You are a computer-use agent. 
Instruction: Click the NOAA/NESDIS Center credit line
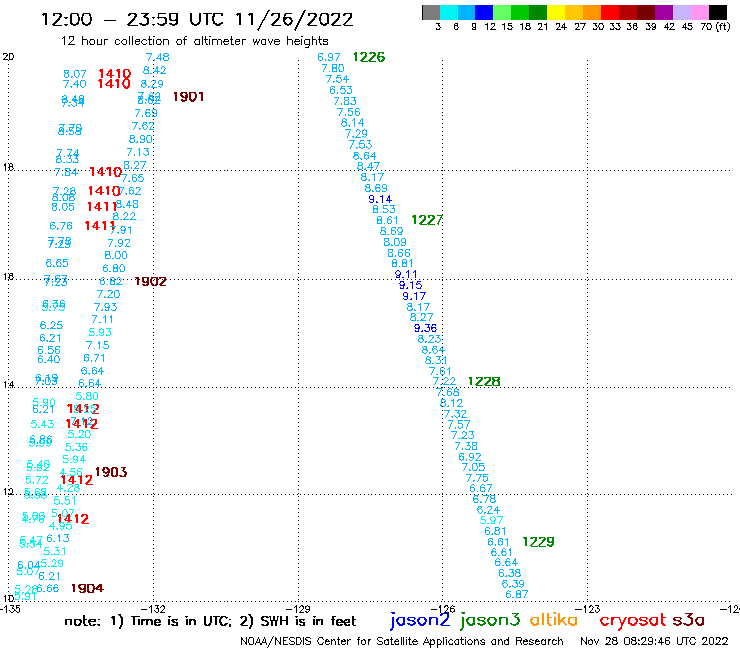(x=402, y=641)
